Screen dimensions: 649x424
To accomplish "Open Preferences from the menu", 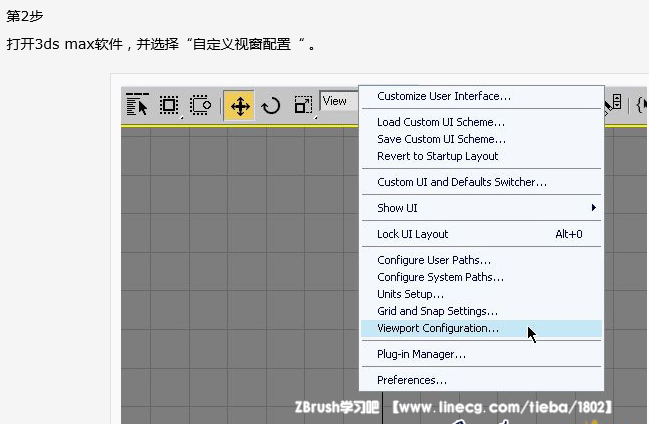I will pos(481,380).
